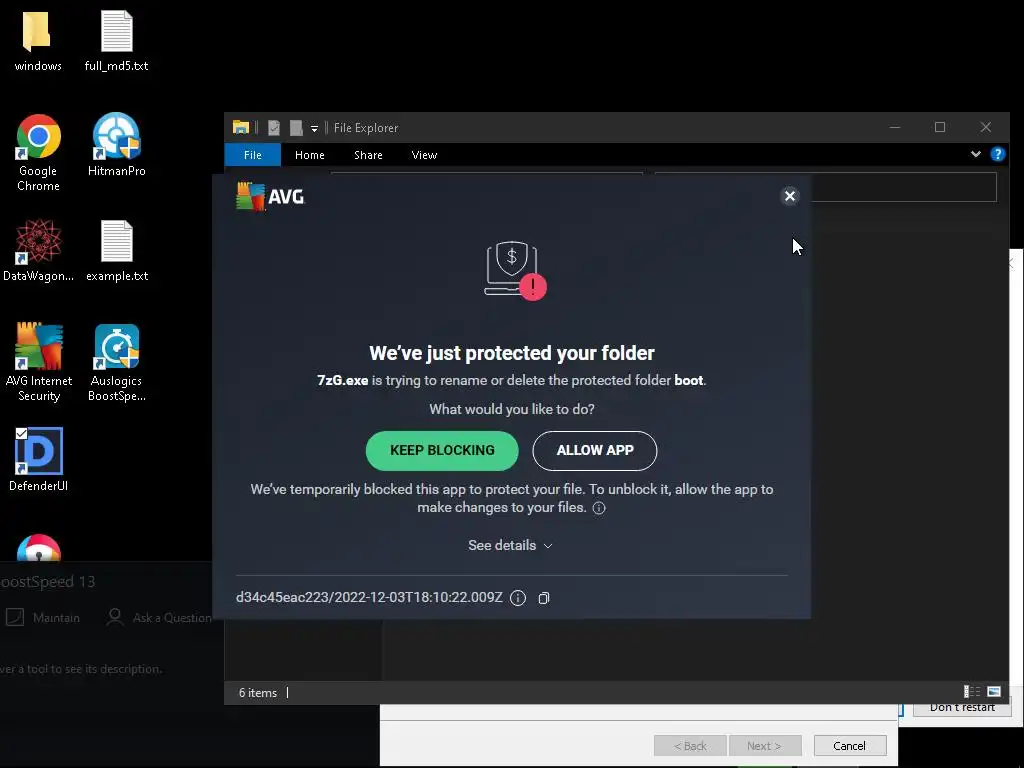Launch Auslogics BoostSpeed shortcut
Image resolution: width=1024 pixels, height=768 pixels.
[x=116, y=362]
